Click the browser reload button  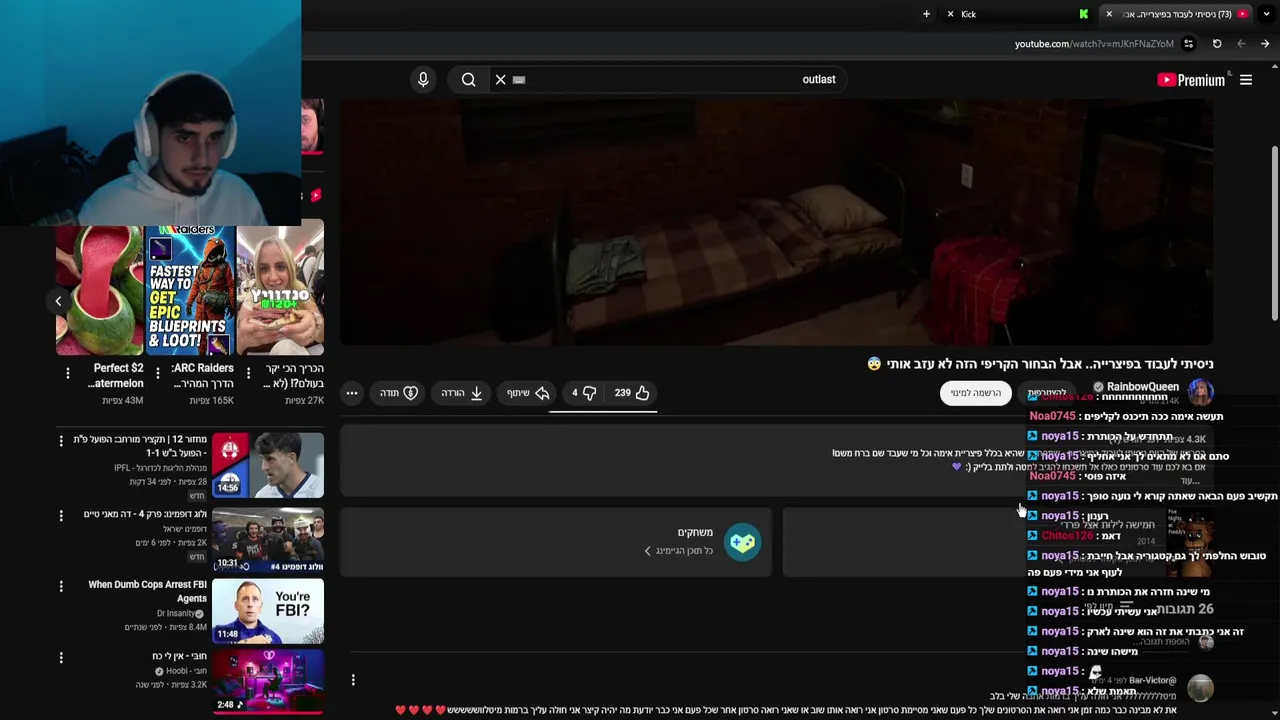click(1217, 44)
